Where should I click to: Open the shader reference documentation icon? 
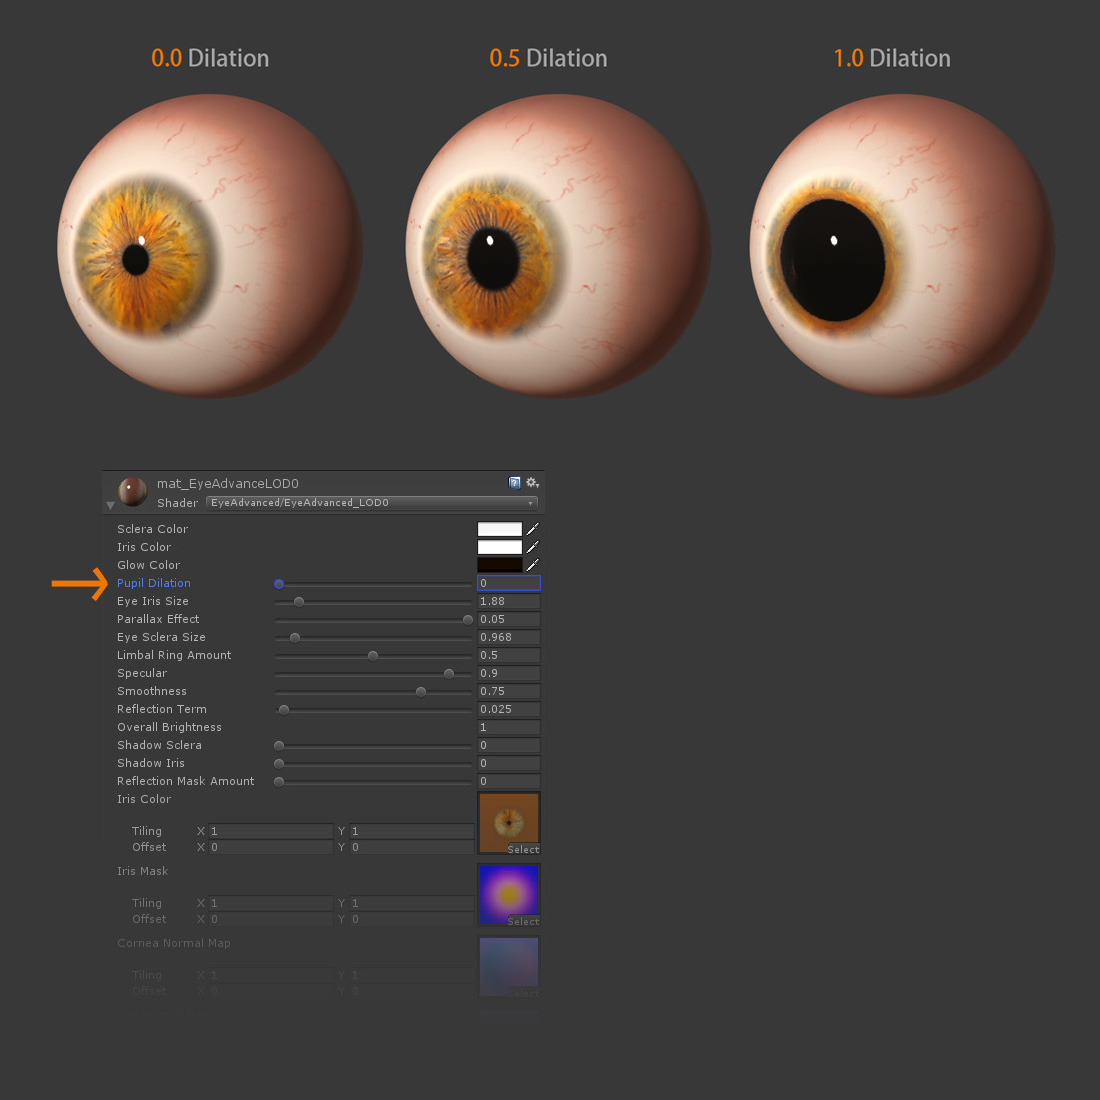click(514, 483)
